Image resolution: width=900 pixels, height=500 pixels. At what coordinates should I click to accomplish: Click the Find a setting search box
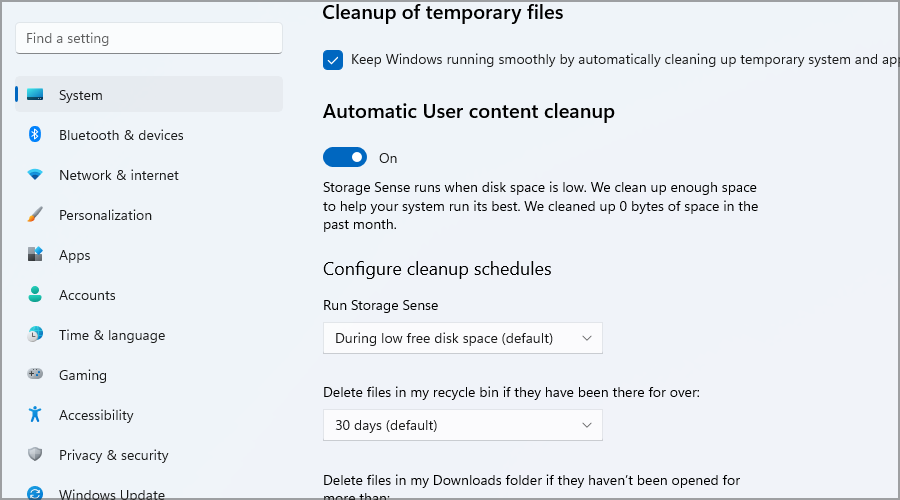click(x=149, y=39)
